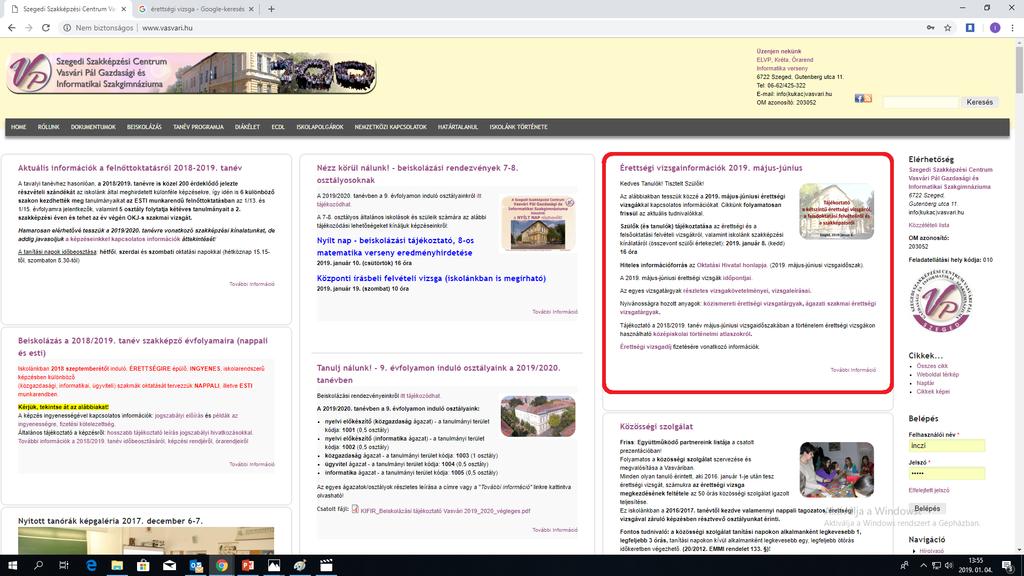1024x576 pixels.
Task: Open TANÉV PROGRAMJA menu
Action: (x=199, y=127)
